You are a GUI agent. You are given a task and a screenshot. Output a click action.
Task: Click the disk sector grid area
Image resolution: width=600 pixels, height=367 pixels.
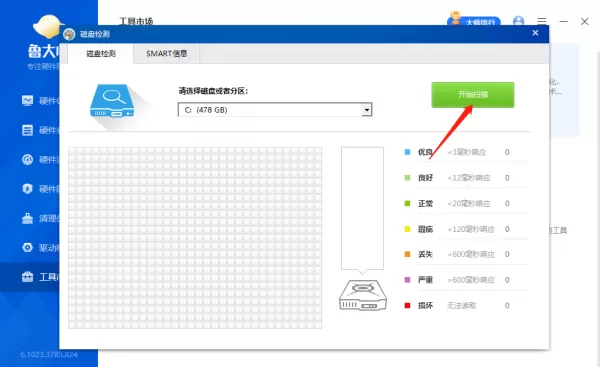(x=195, y=238)
